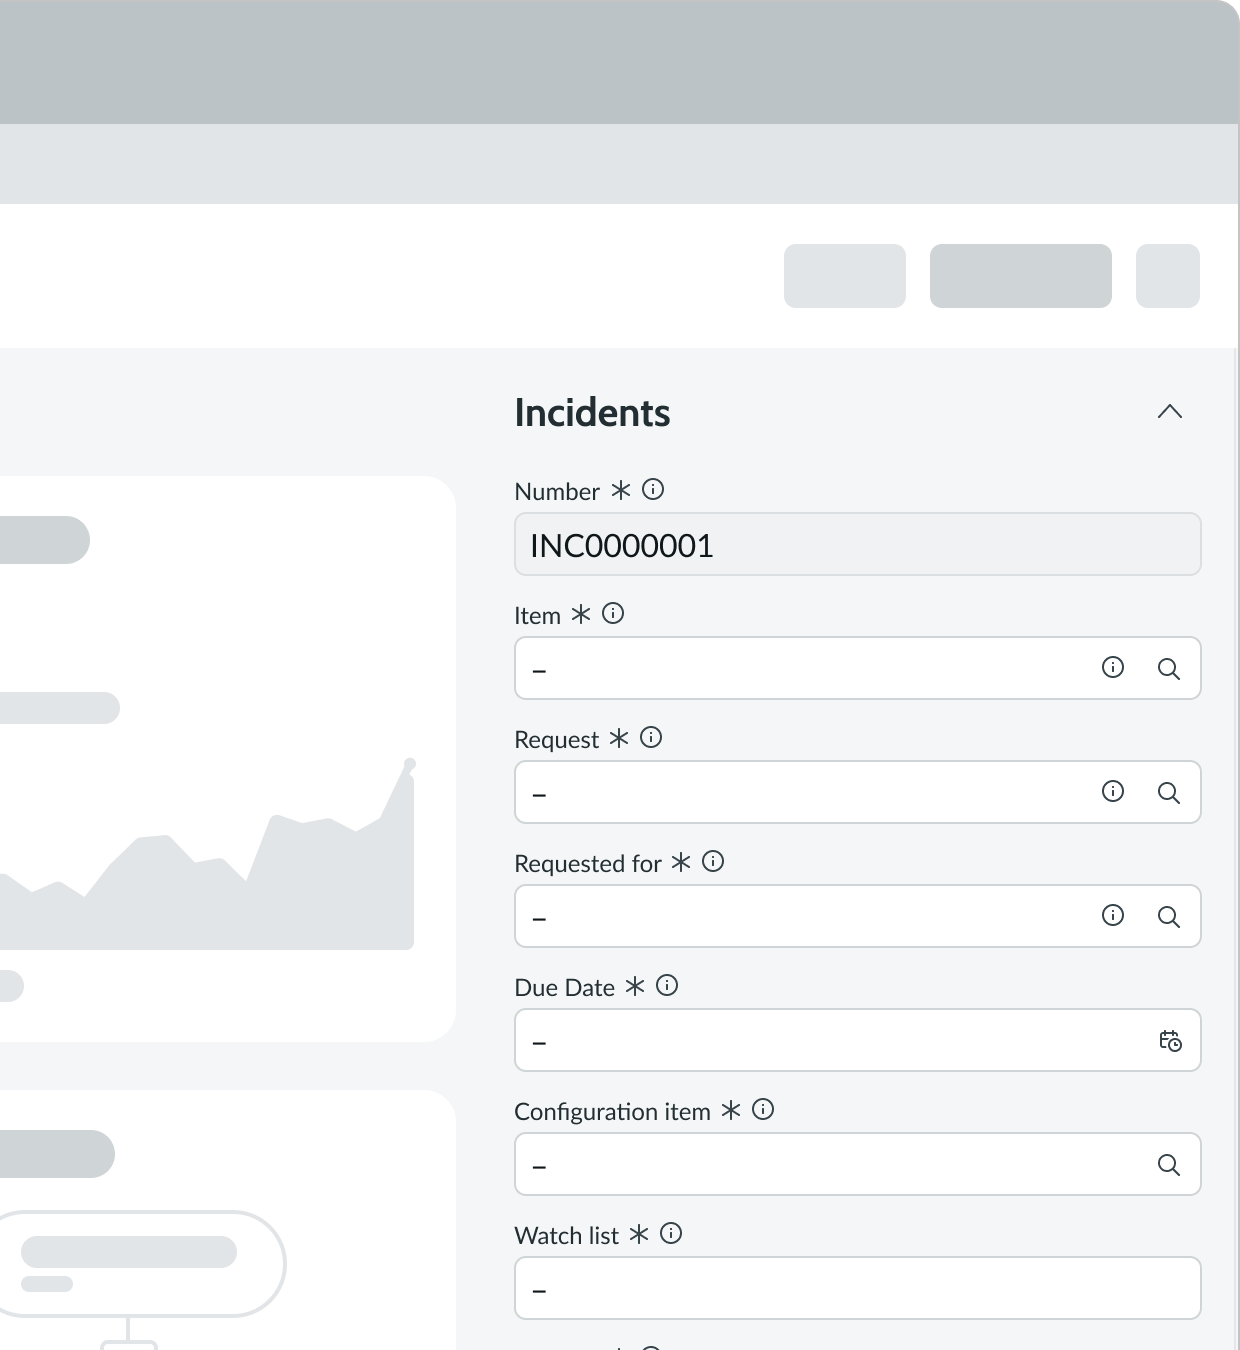The image size is (1240, 1350).
Task: Click the info icon inside the Request field
Action: 1112,792
